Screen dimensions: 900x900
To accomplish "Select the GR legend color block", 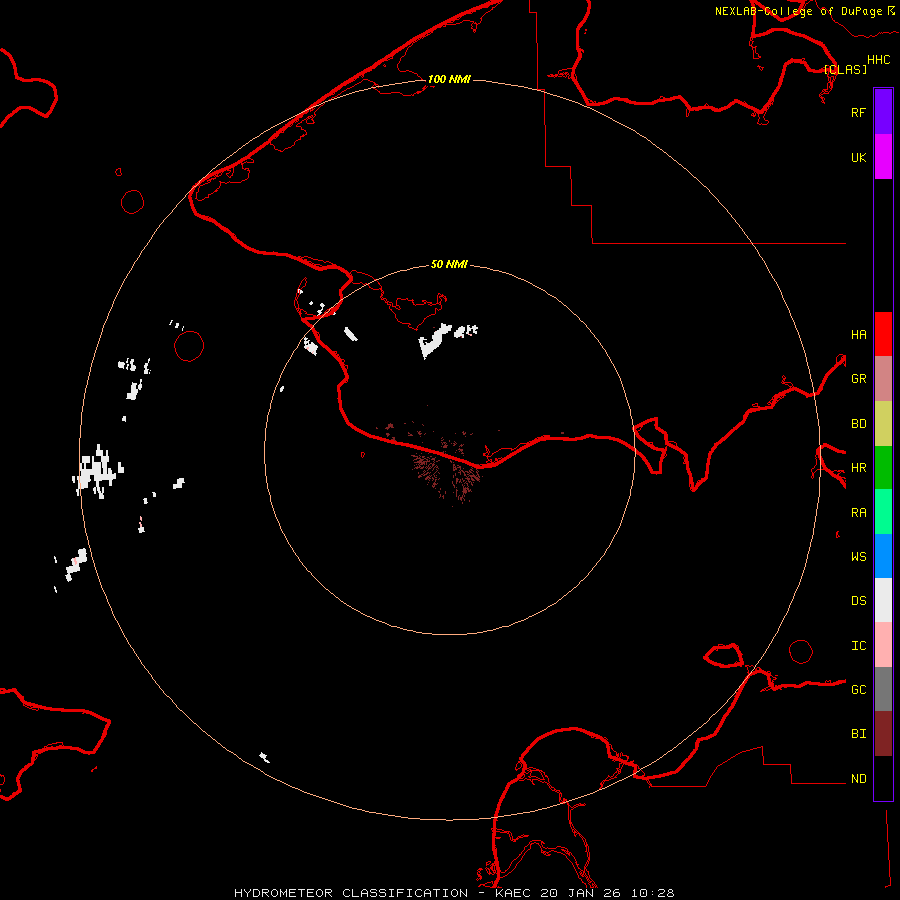I will pyautogui.click(x=883, y=379).
